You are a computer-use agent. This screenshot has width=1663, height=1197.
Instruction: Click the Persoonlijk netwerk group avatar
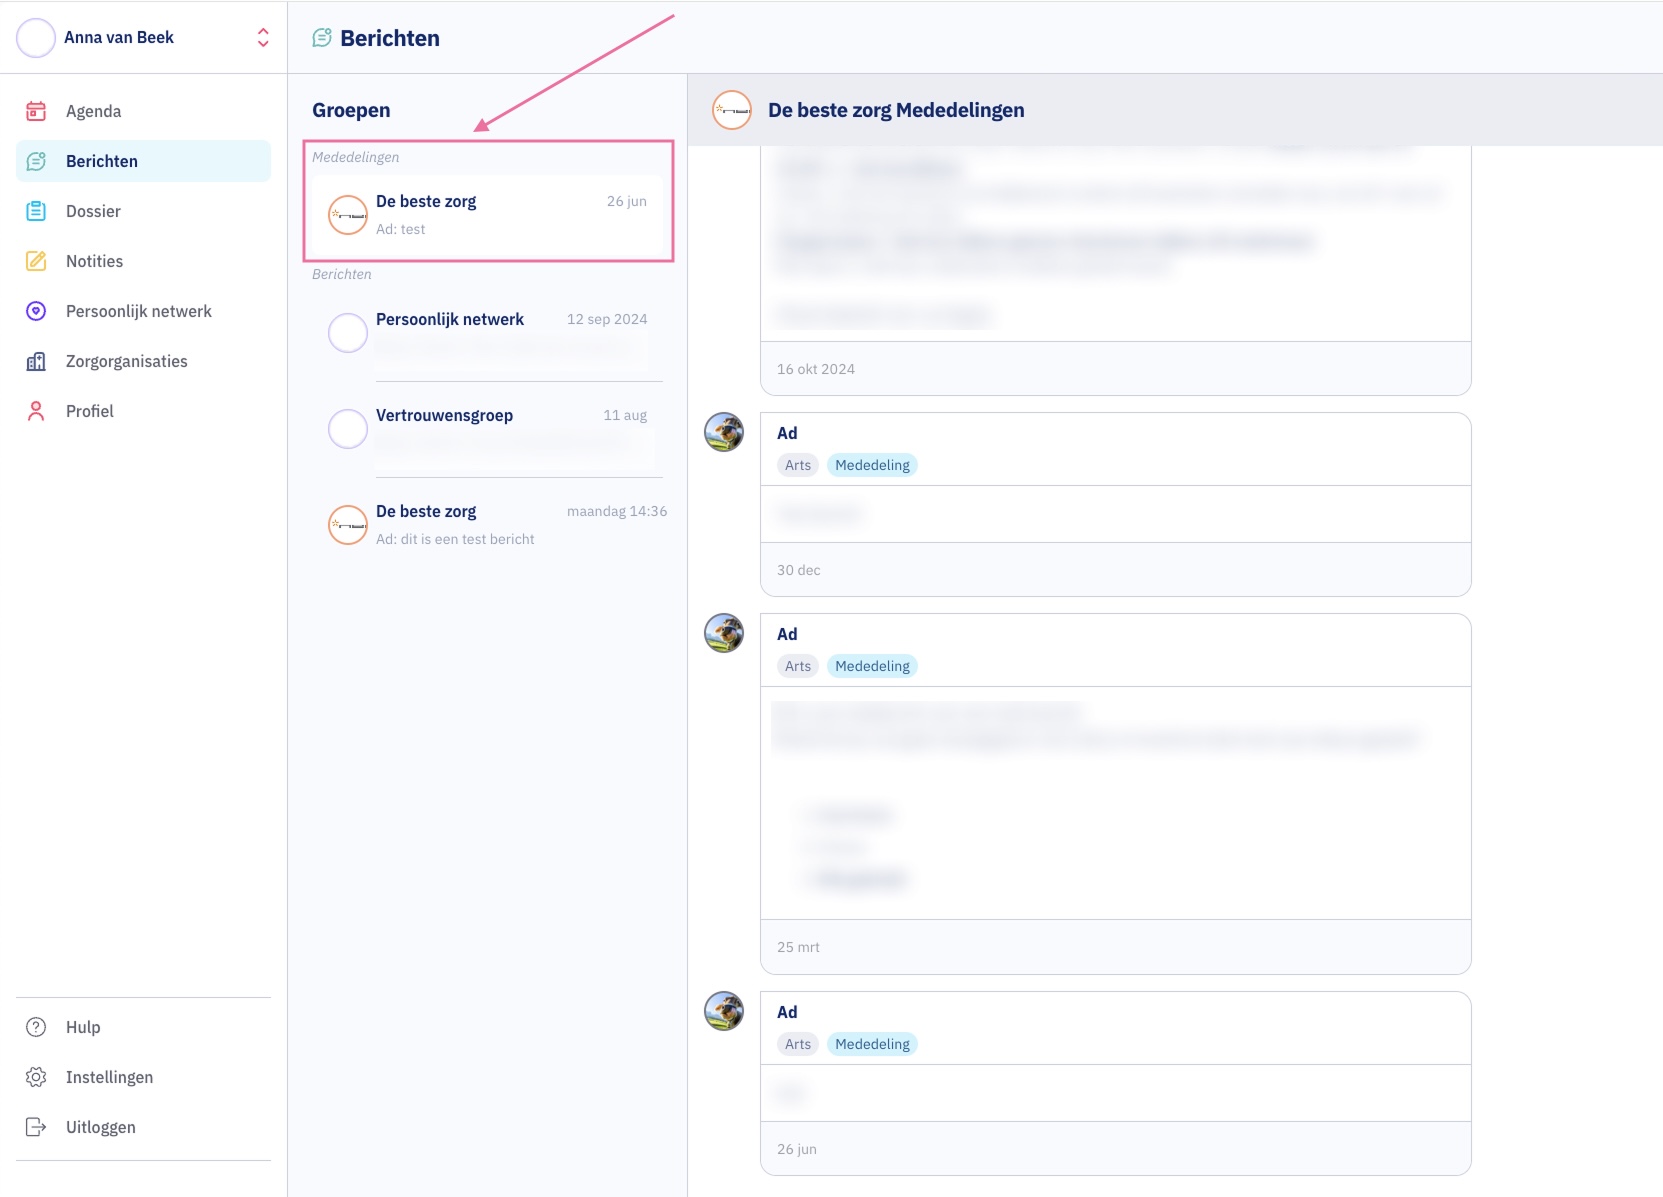click(348, 333)
